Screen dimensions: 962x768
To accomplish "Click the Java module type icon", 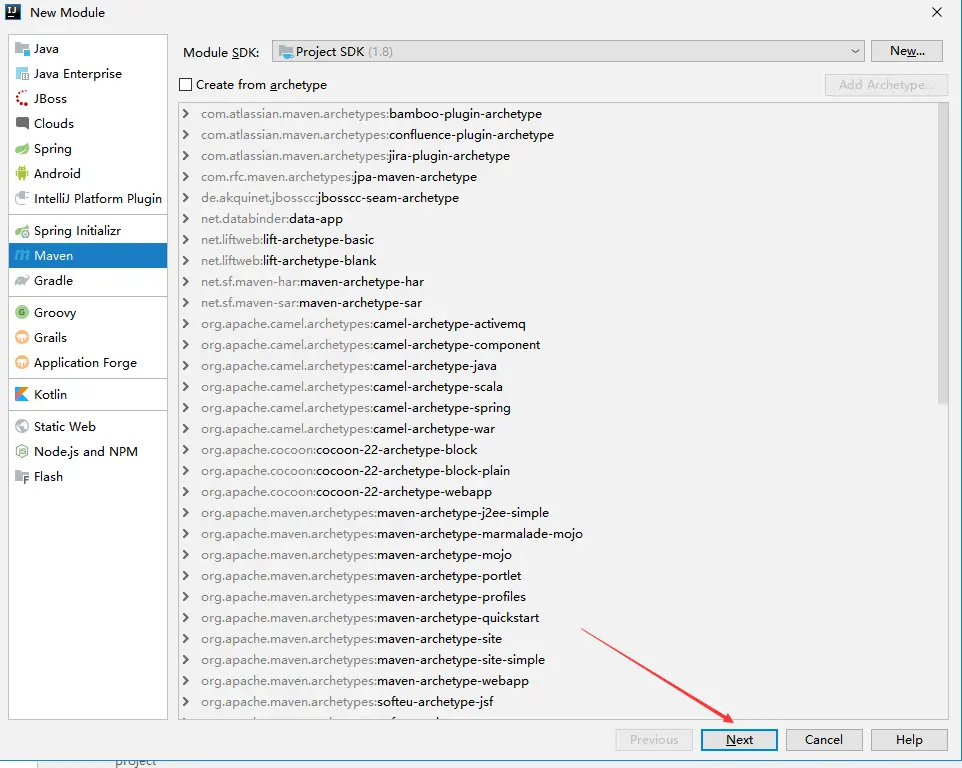I will click(22, 48).
